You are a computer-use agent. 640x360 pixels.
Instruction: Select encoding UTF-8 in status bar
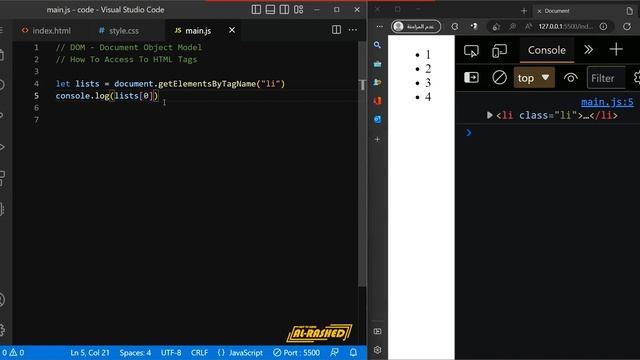pos(171,353)
